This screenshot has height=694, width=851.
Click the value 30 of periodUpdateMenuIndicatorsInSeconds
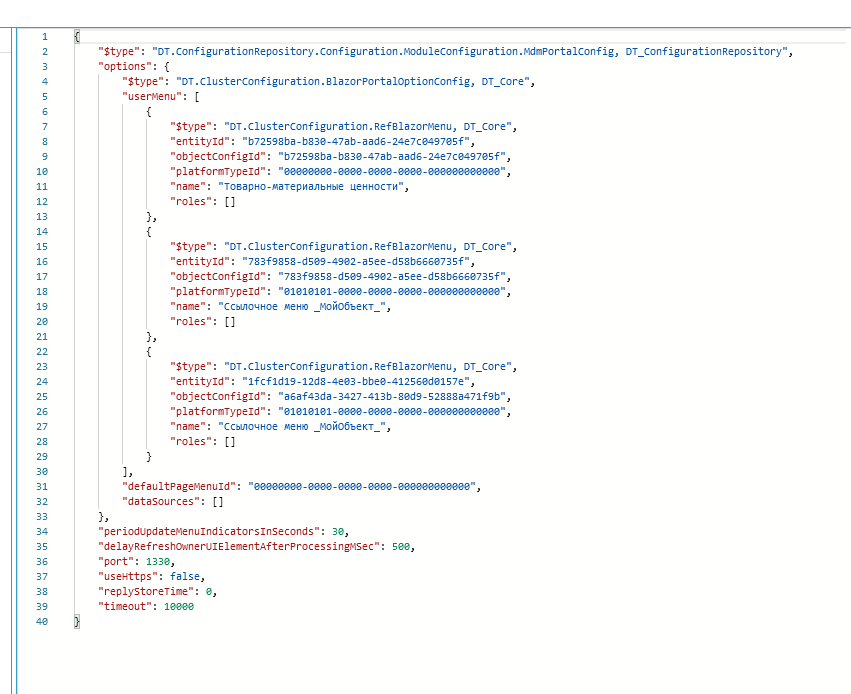341,531
